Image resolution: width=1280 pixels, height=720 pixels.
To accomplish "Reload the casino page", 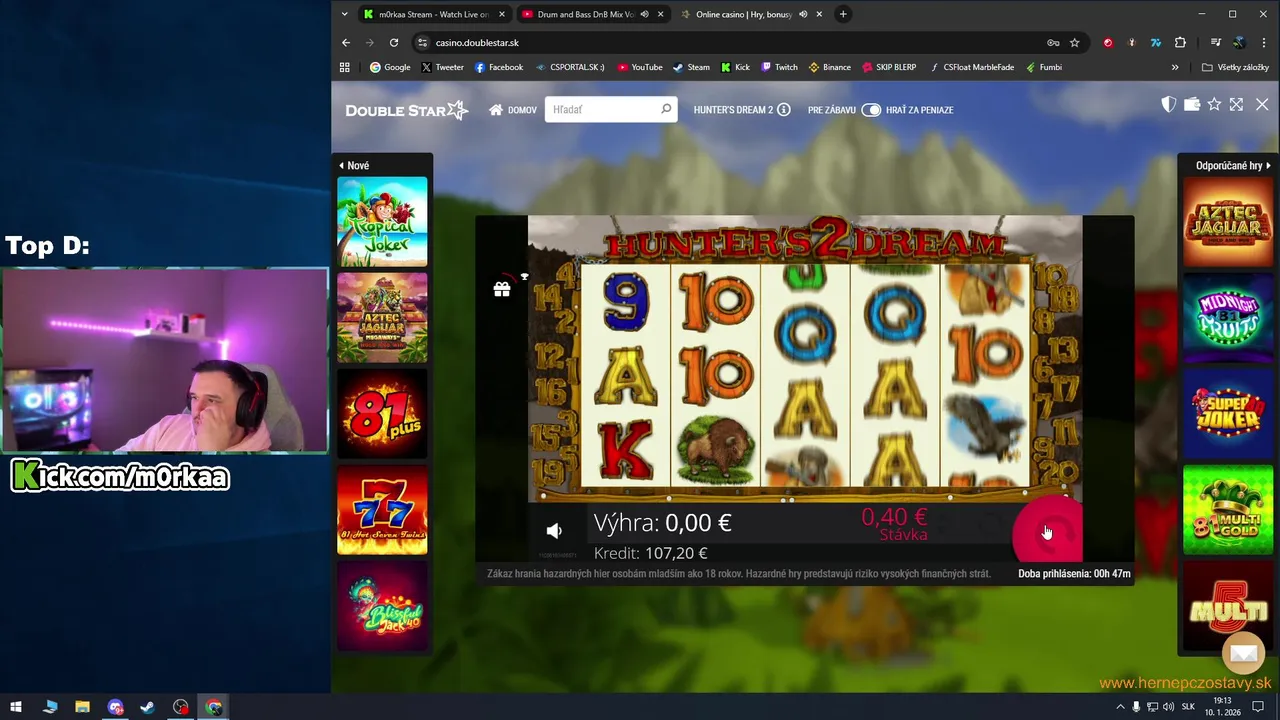I will [394, 43].
